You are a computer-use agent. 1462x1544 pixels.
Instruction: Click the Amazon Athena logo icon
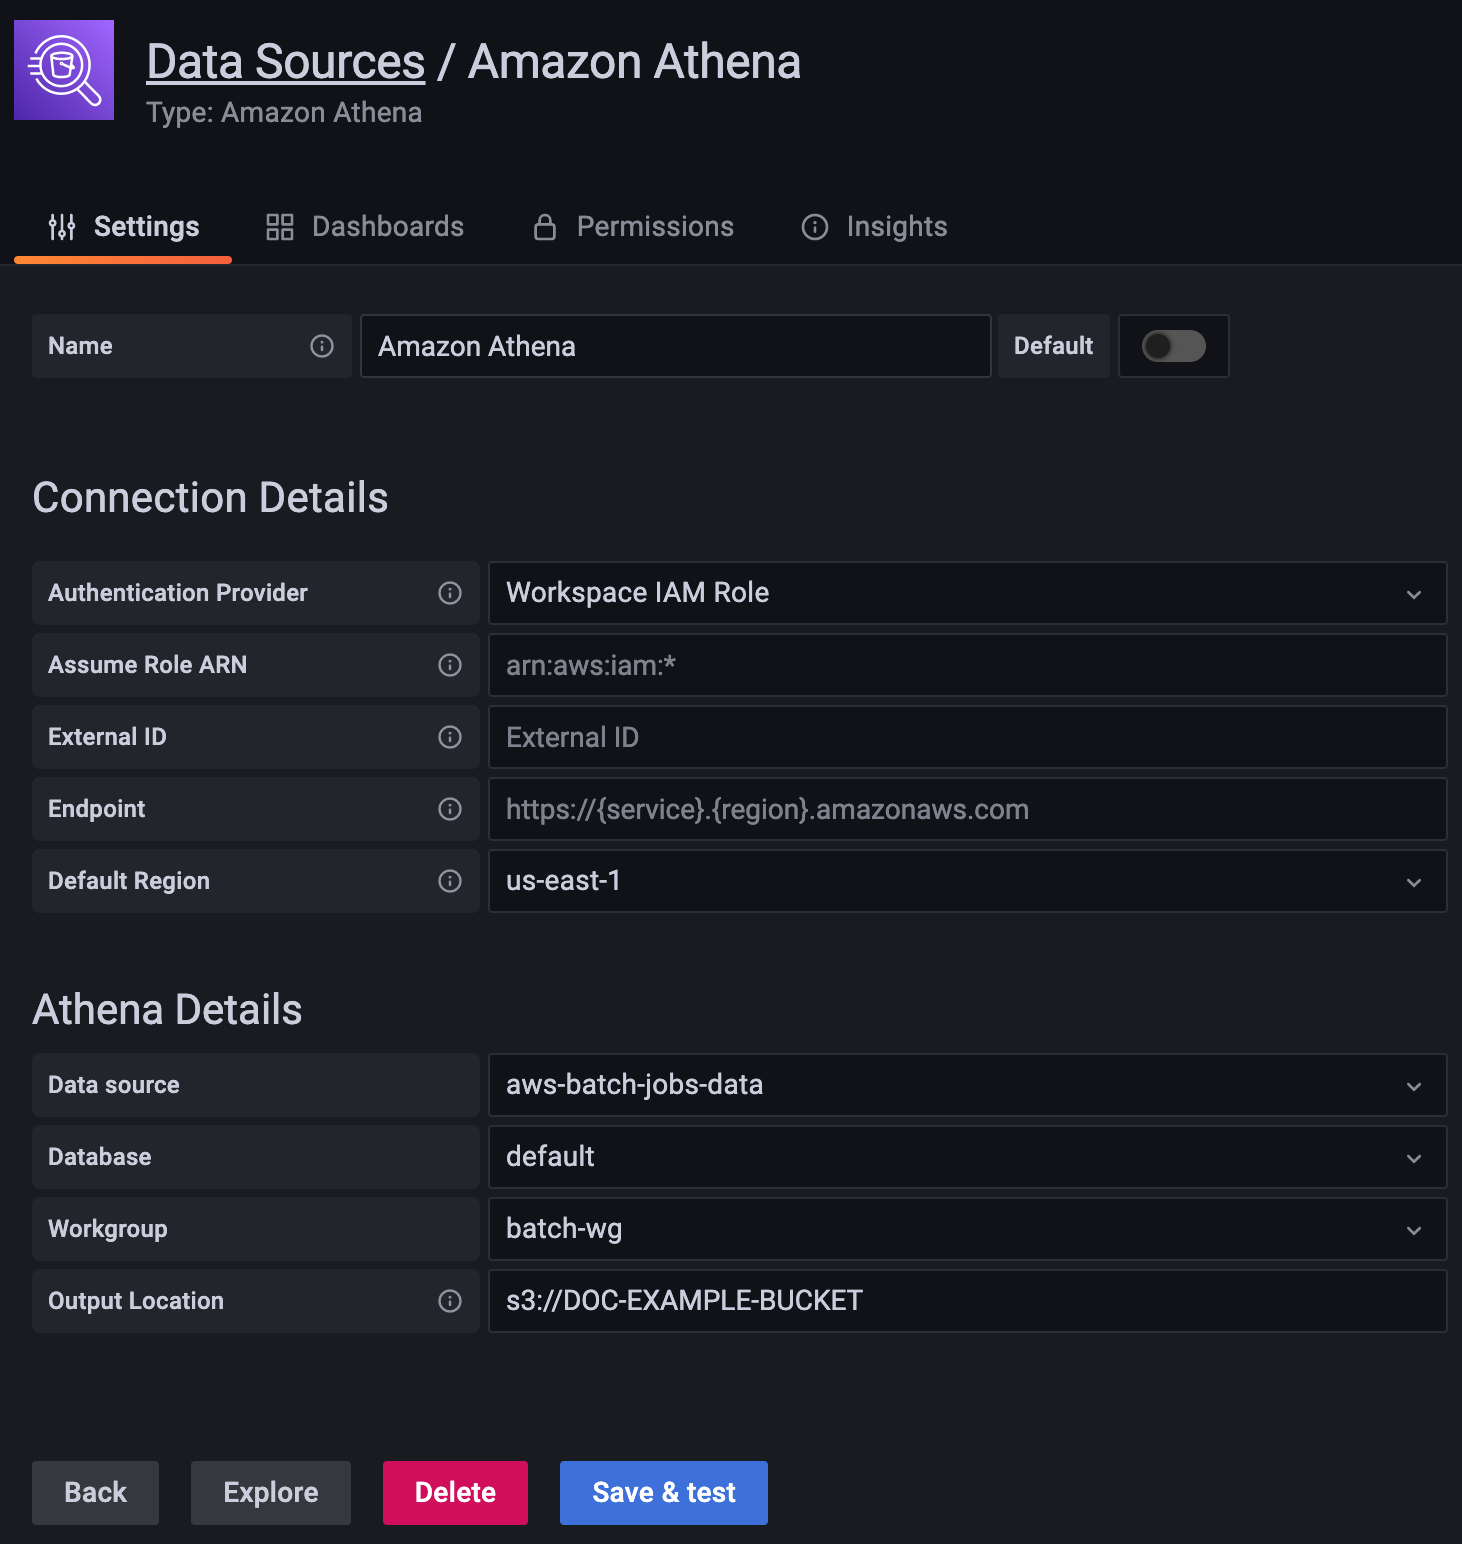(64, 70)
